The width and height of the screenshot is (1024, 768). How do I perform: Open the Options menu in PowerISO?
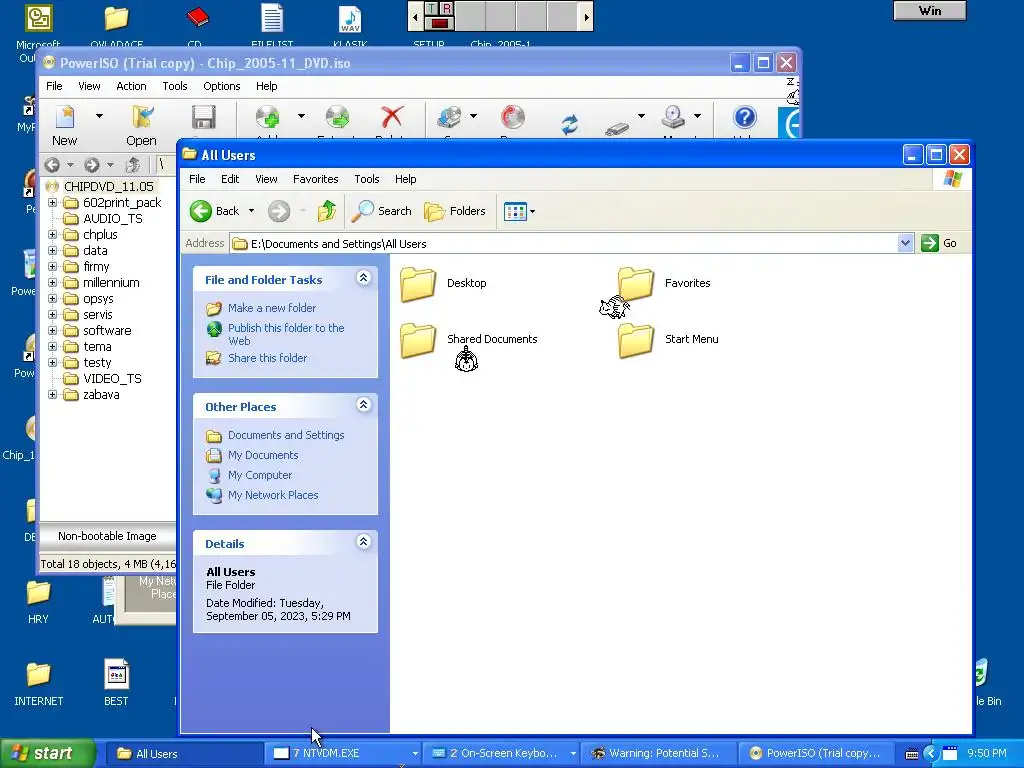[221, 86]
